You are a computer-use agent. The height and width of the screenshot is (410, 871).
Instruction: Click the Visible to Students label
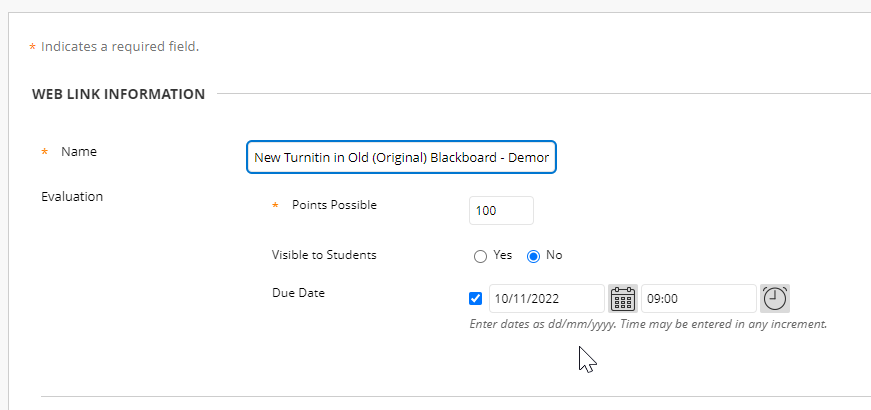click(324, 255)
